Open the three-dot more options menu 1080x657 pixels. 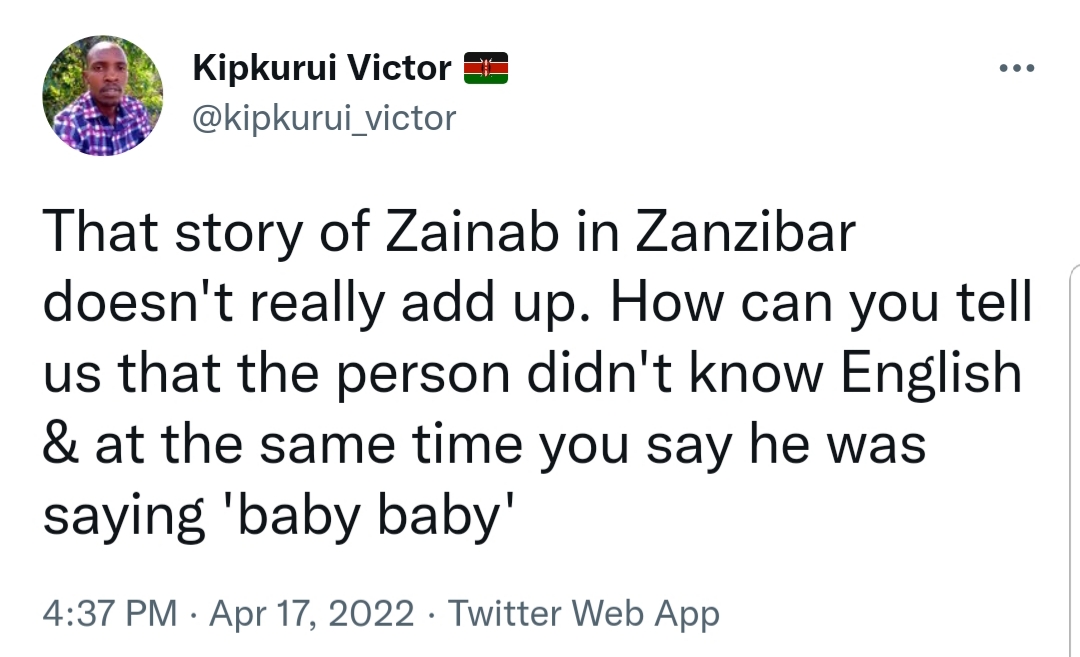click(1017, 68)
